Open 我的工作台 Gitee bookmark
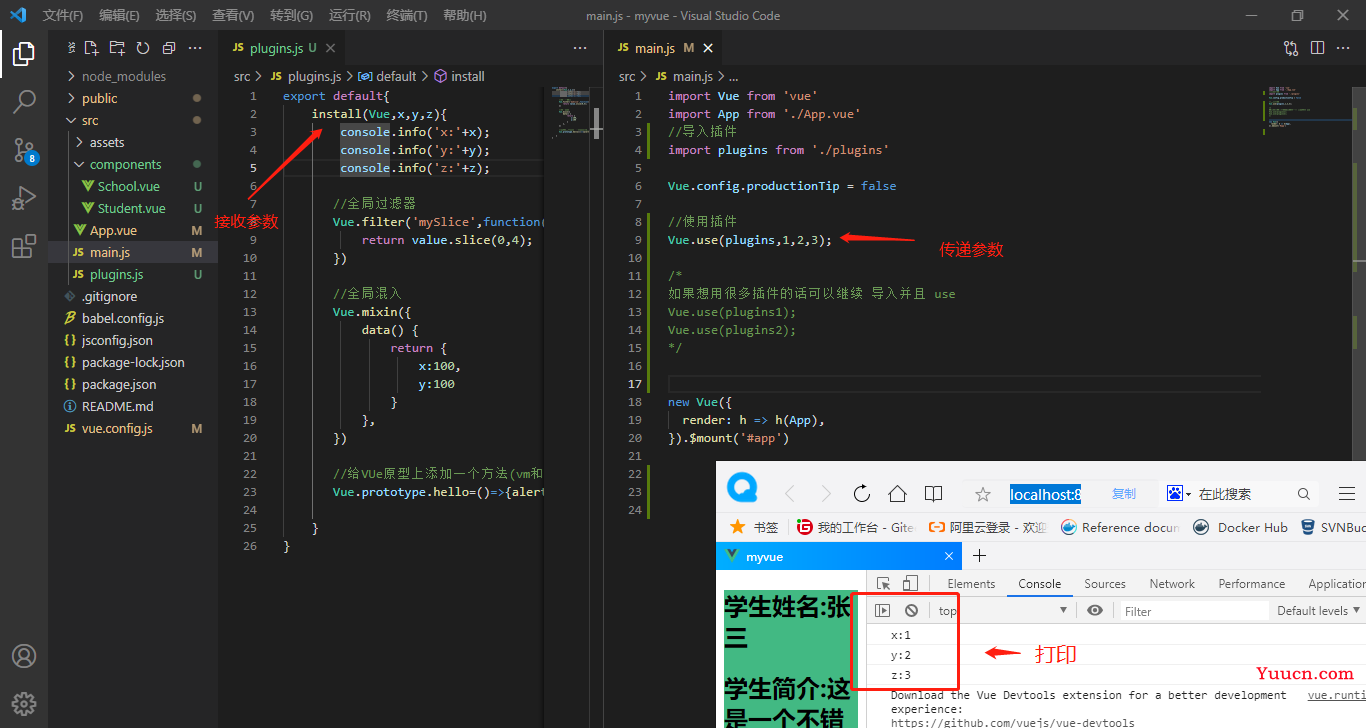 pyautogui.click(x=856, y=527)
